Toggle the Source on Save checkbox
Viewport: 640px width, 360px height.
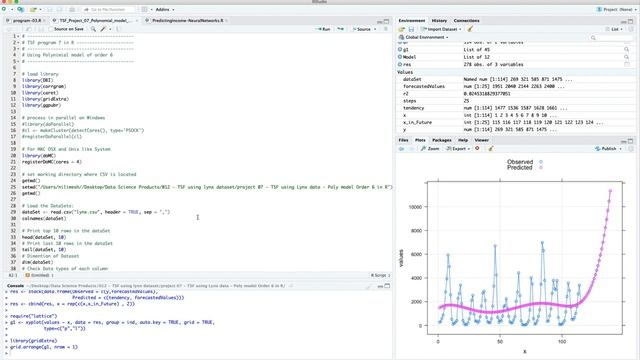[51, 29]
